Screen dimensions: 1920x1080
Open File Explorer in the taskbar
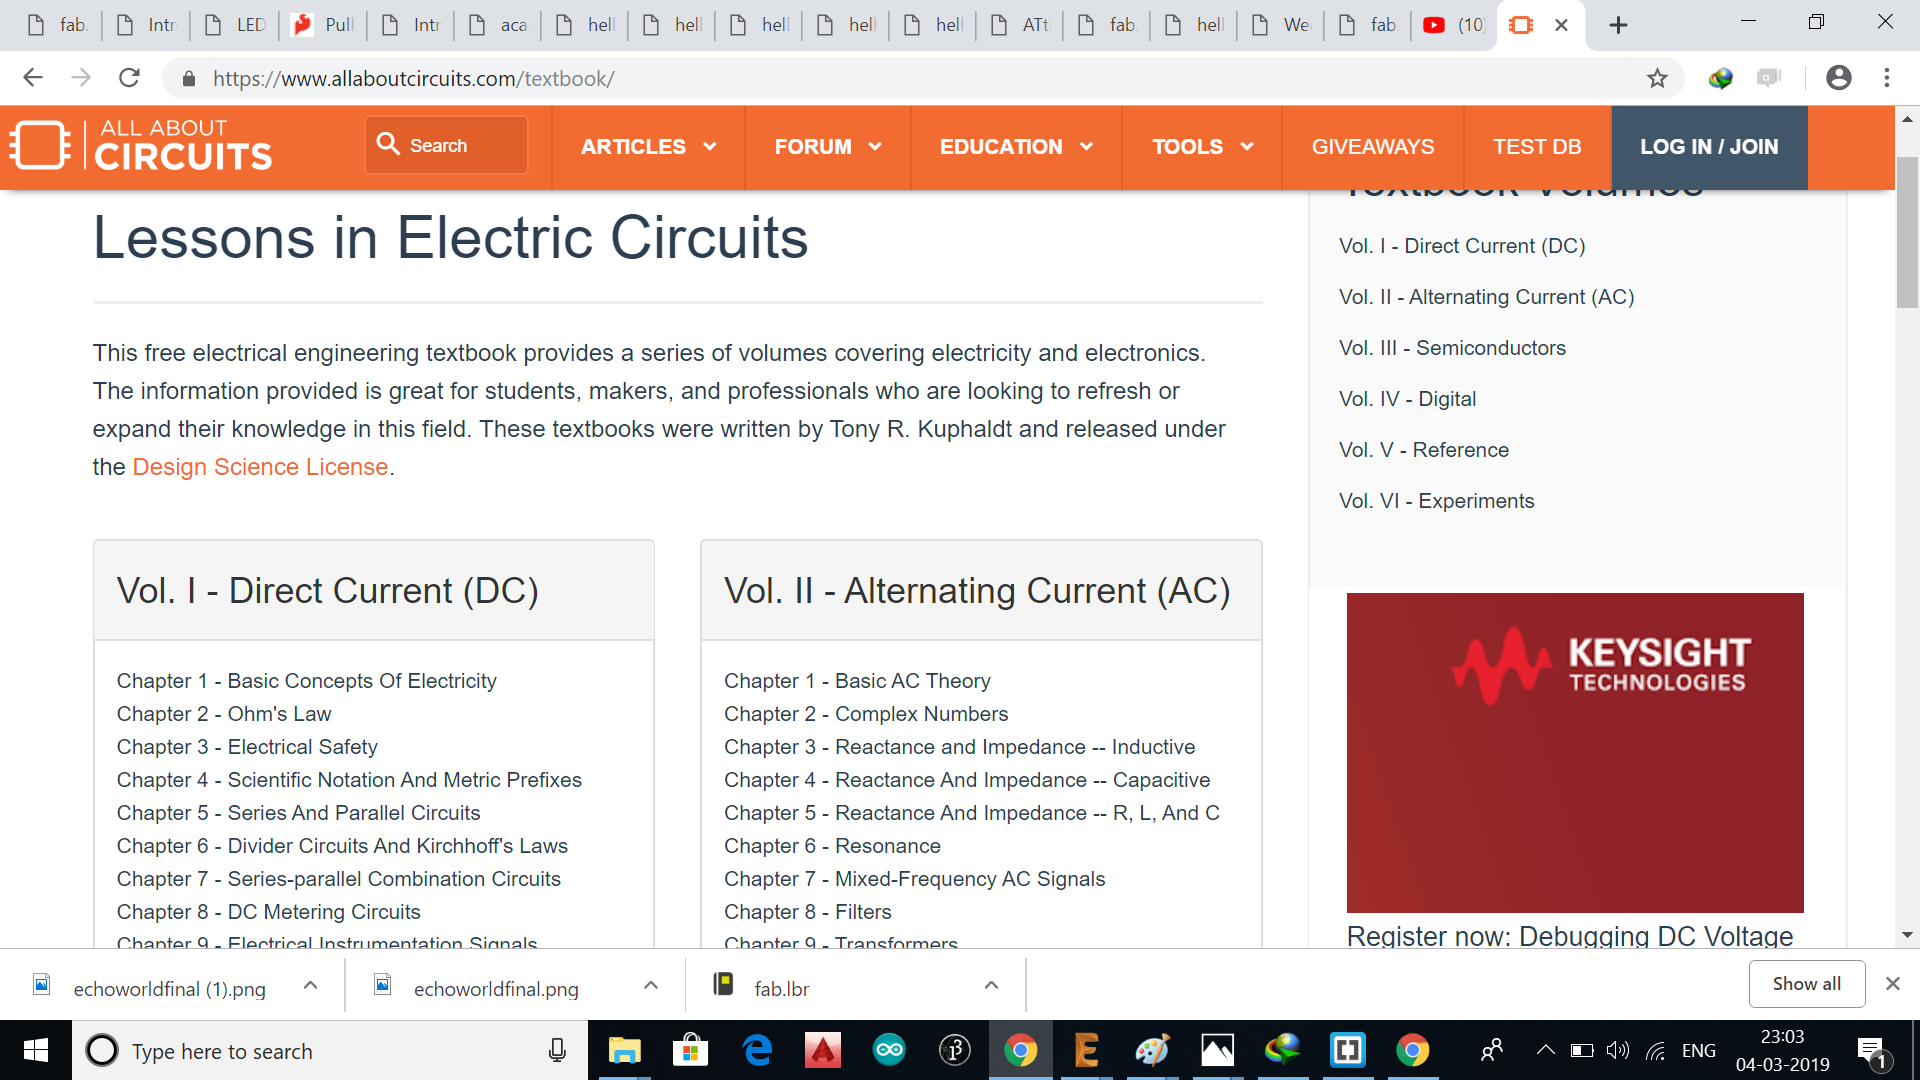point(624,1050)
